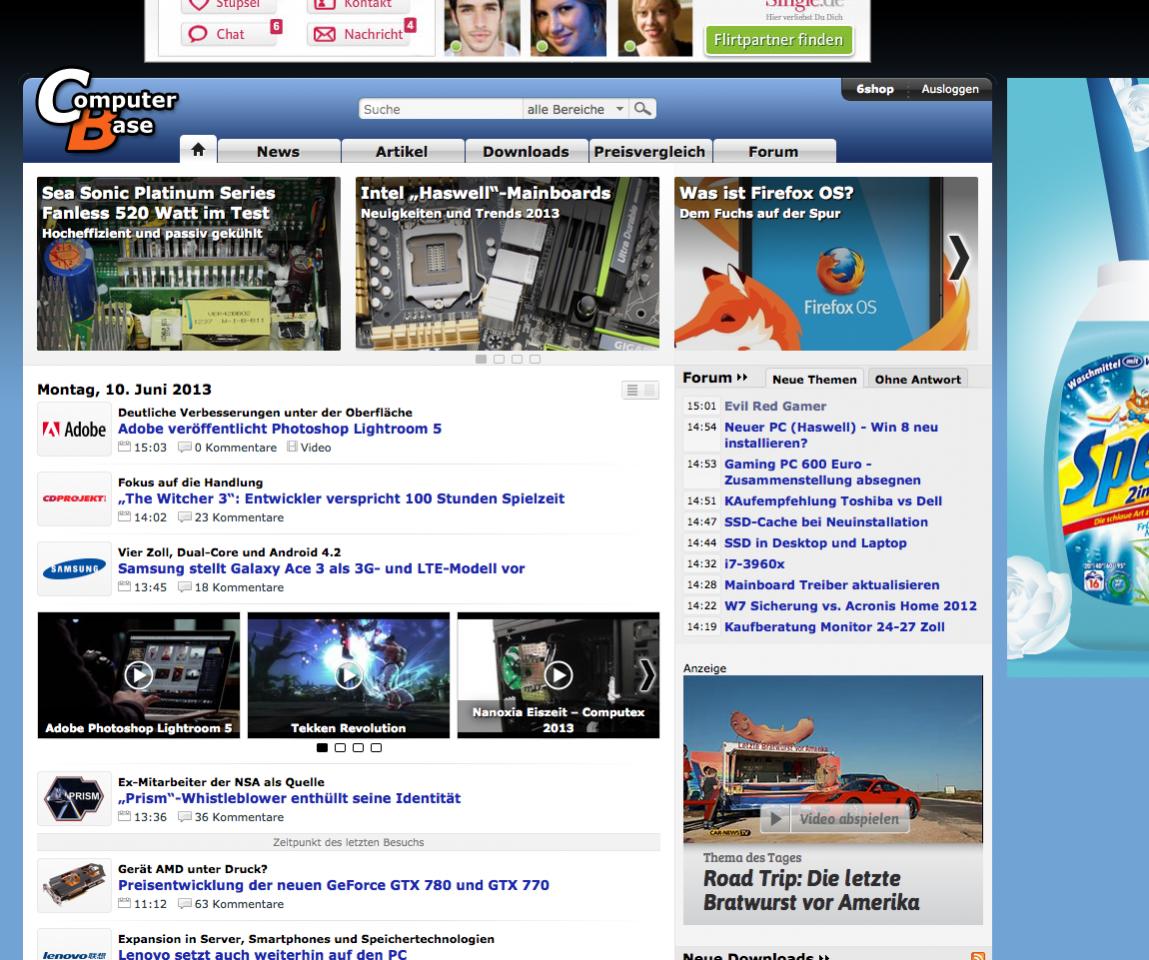Open forum thread 'Mainboard Treiber aktualisieren'
Viewport: 1149px width, 960px height.
coord(832,585)
